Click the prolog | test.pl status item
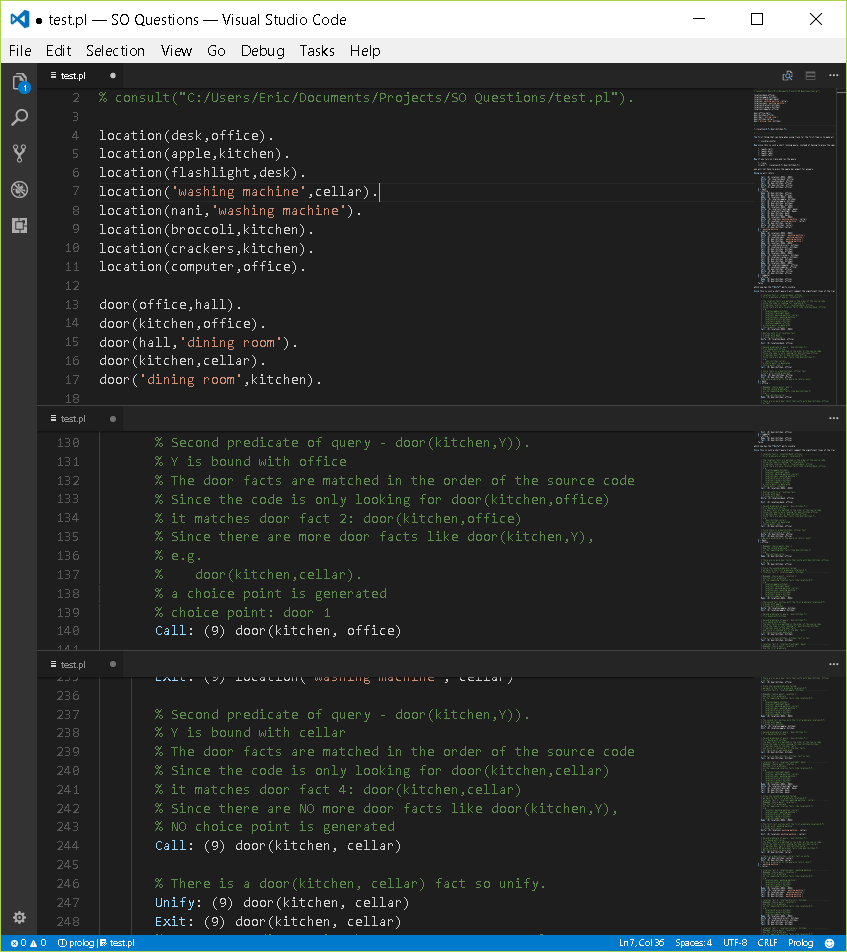This screenshot has width=847, height=952. tap(96, 943)
